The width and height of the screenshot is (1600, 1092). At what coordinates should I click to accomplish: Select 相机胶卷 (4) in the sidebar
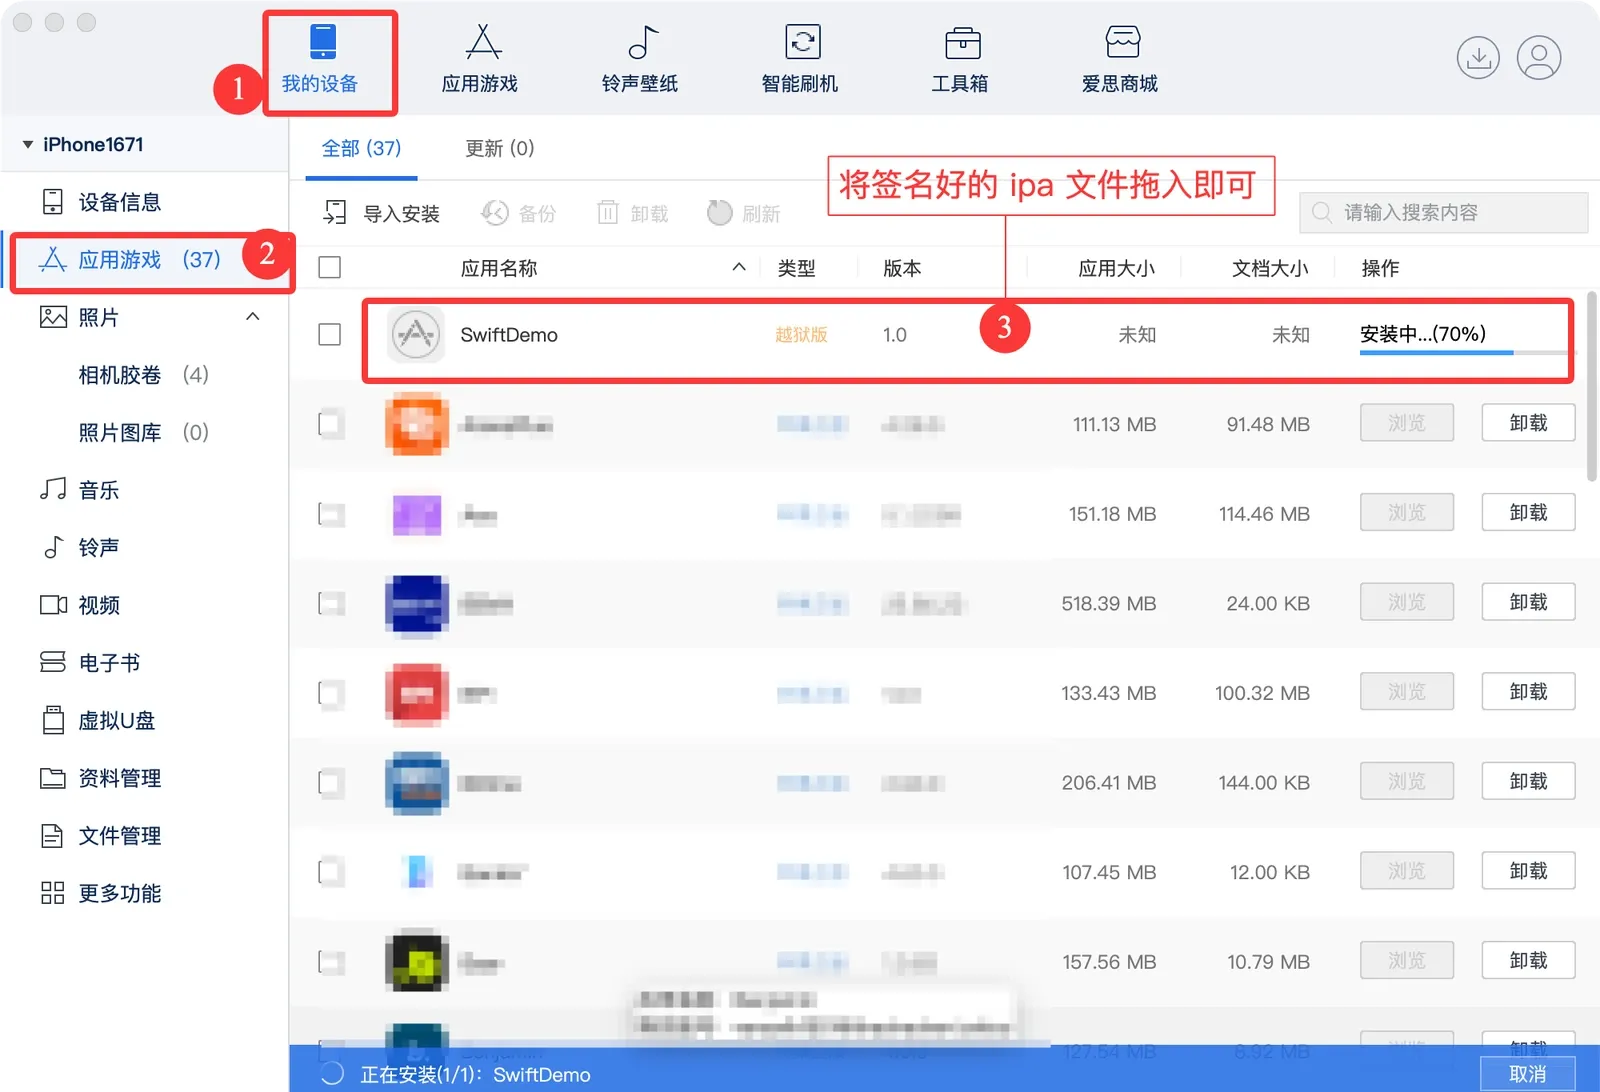(x=143, y=375)
